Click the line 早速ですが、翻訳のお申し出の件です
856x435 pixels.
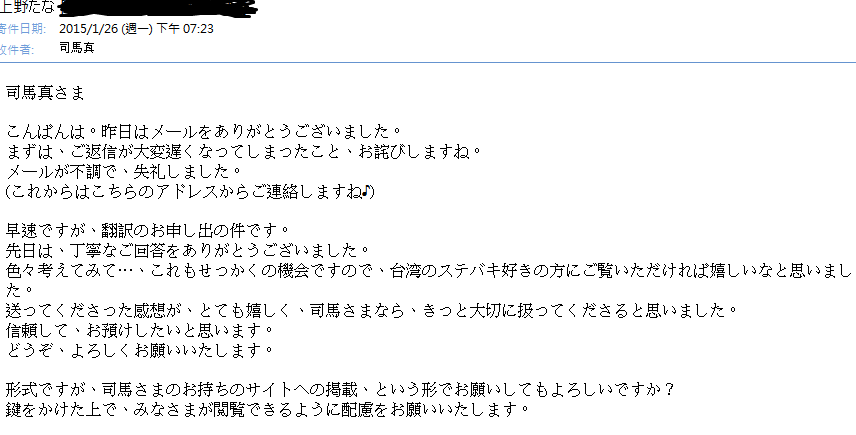pyautogui.click(x=147, y=231)
